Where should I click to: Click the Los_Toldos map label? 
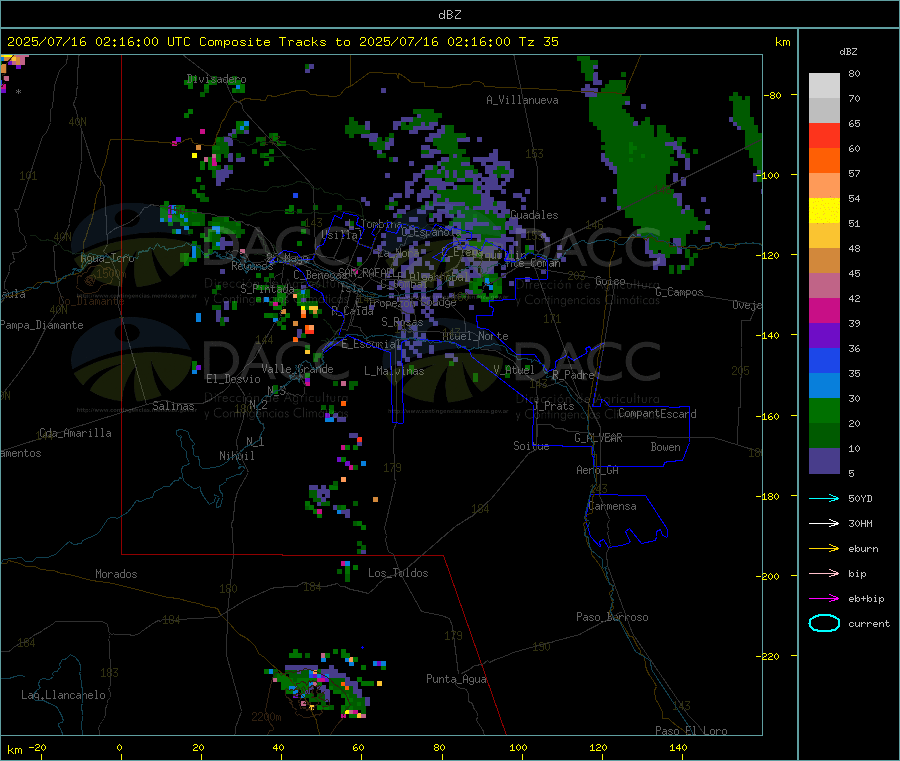tap(398, 573)
